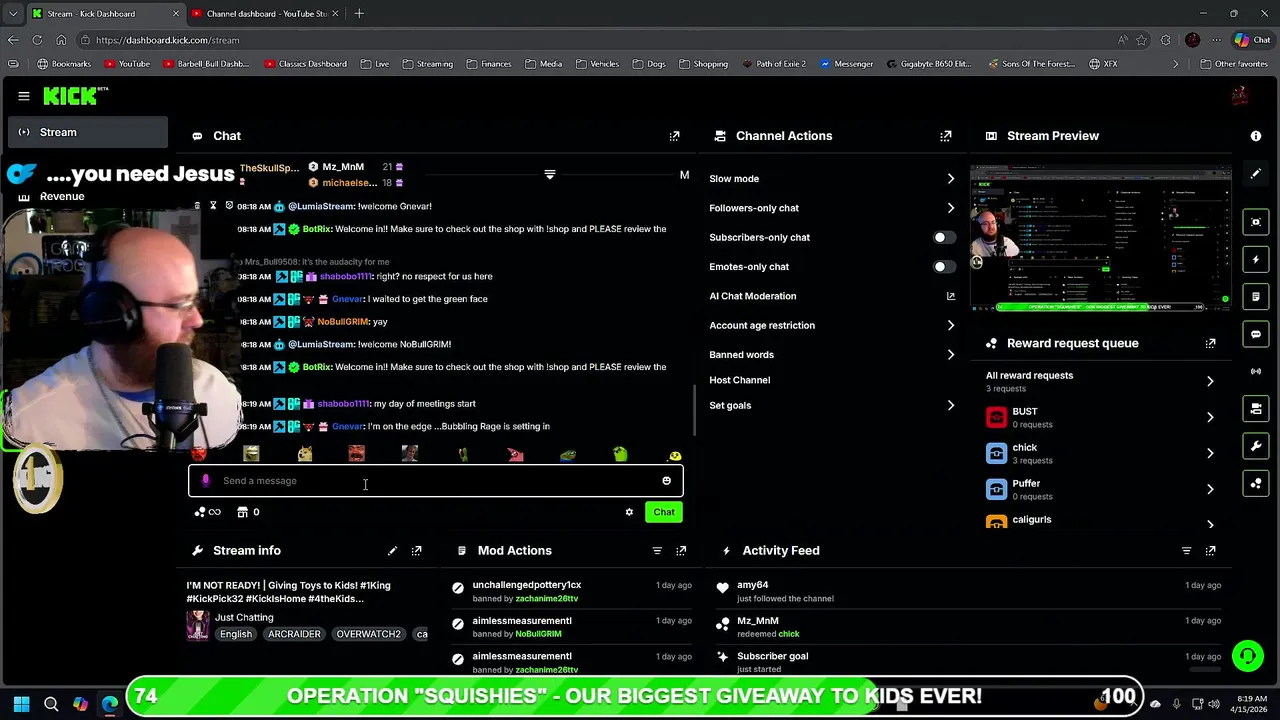Image resolution: width=1280 pixels, height=720 pixels.
Task: Reload the page in browser toolbar
Action: 37,40
